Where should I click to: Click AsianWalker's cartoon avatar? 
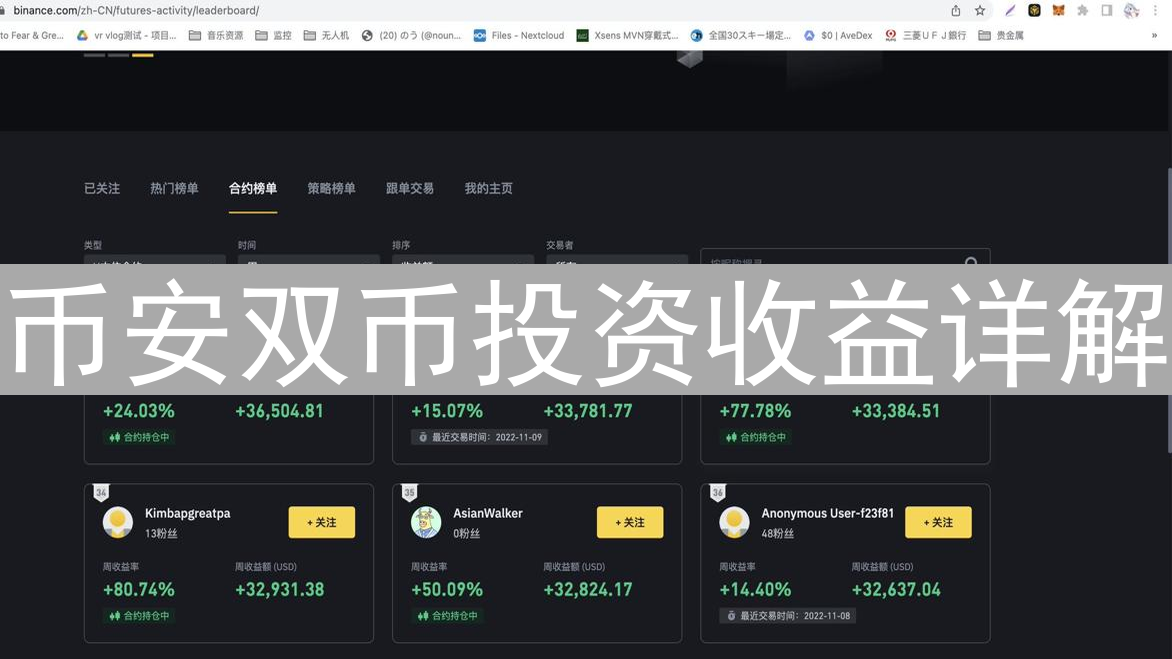coord(426,522)
